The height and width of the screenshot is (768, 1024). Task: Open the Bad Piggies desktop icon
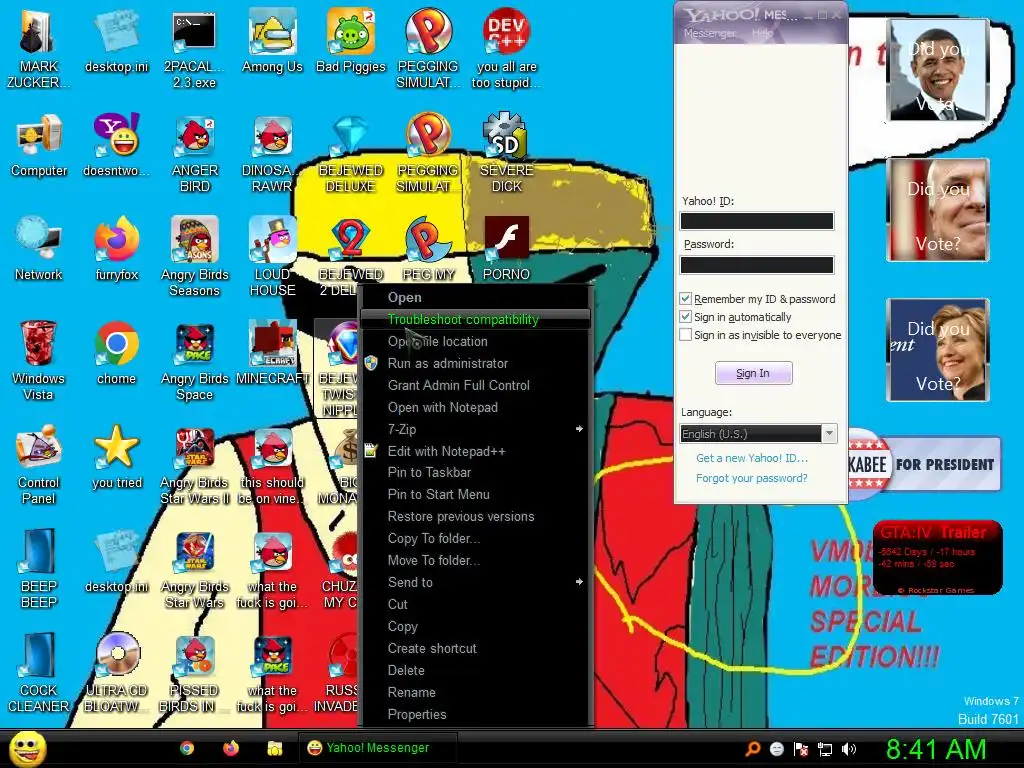tap(351, 40)
